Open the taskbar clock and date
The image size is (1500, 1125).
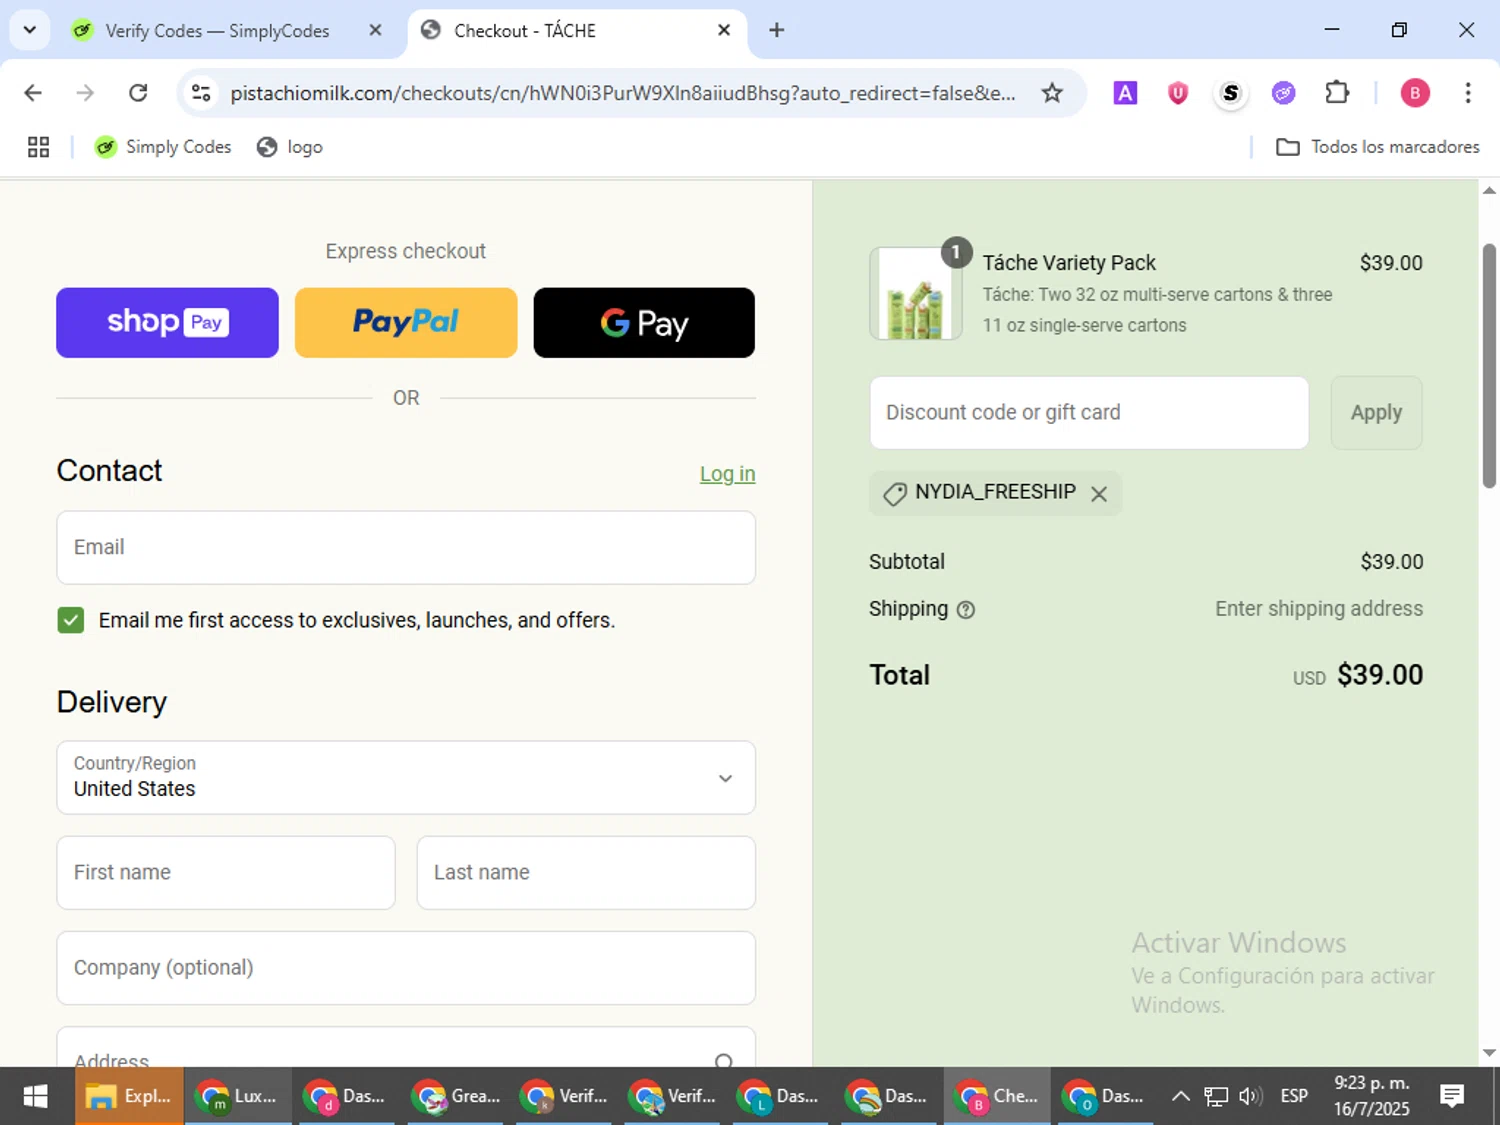(1371, 1096)
